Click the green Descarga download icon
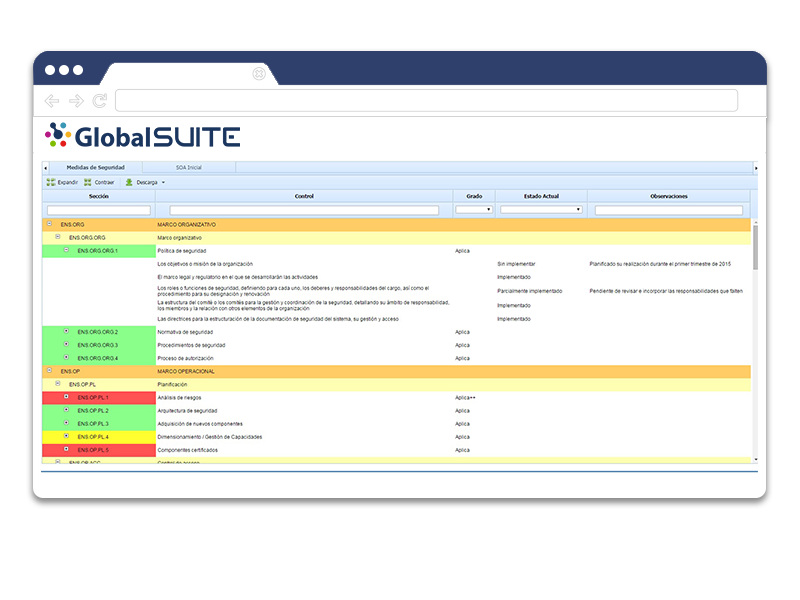 [129, 181]
